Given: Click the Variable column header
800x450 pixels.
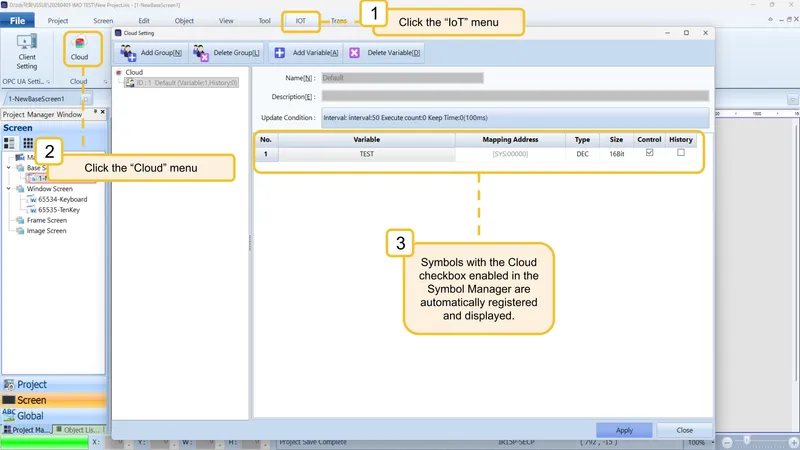Looking at the screenshot, I should (367, 139).
